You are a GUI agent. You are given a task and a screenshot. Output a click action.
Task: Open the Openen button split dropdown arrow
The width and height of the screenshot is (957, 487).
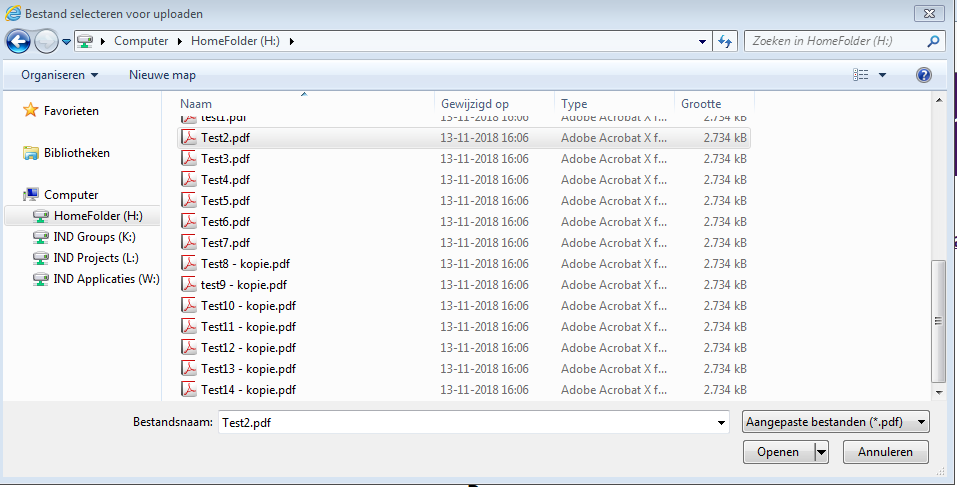[x=822, y=452]
